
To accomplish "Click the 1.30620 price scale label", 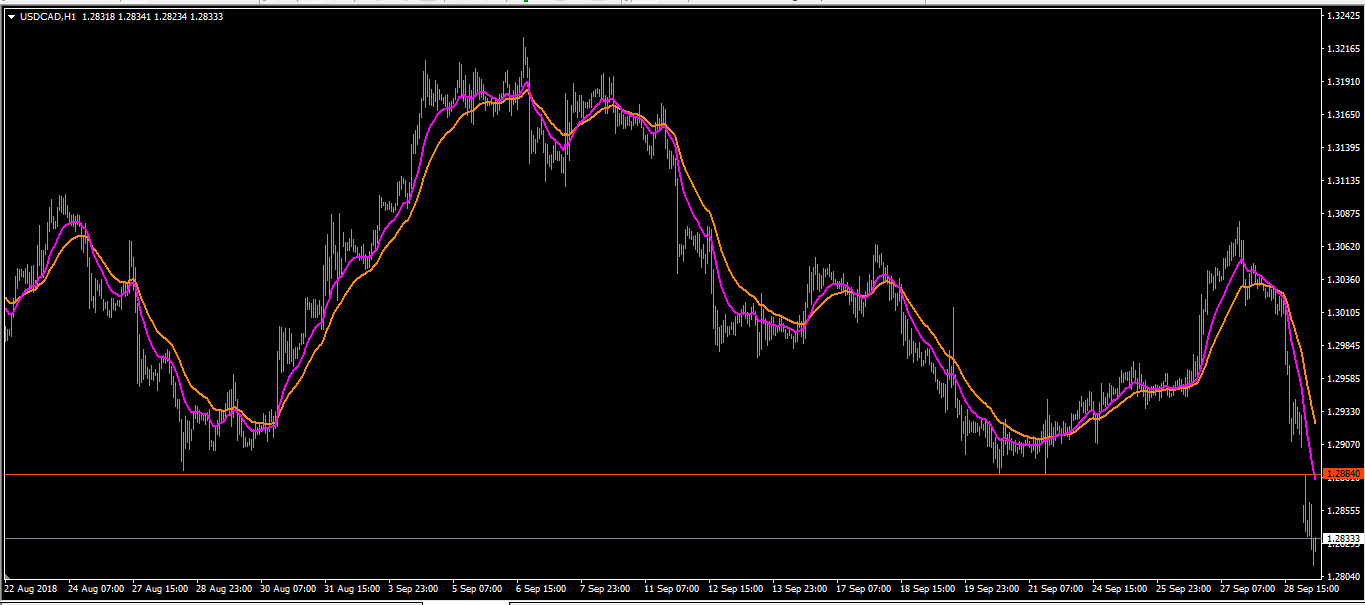I will (x=1342, y=247).
